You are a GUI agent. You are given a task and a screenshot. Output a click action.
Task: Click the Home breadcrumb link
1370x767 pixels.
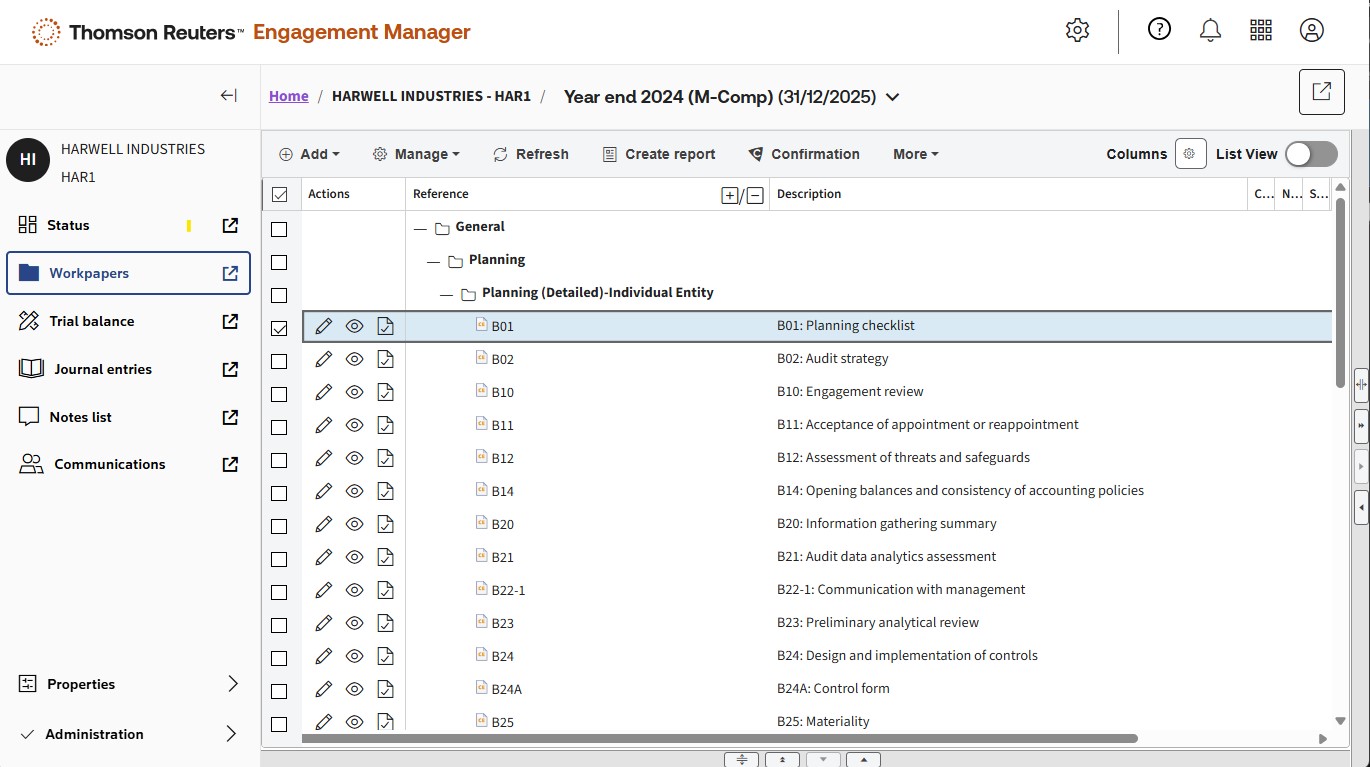point(288,96)
